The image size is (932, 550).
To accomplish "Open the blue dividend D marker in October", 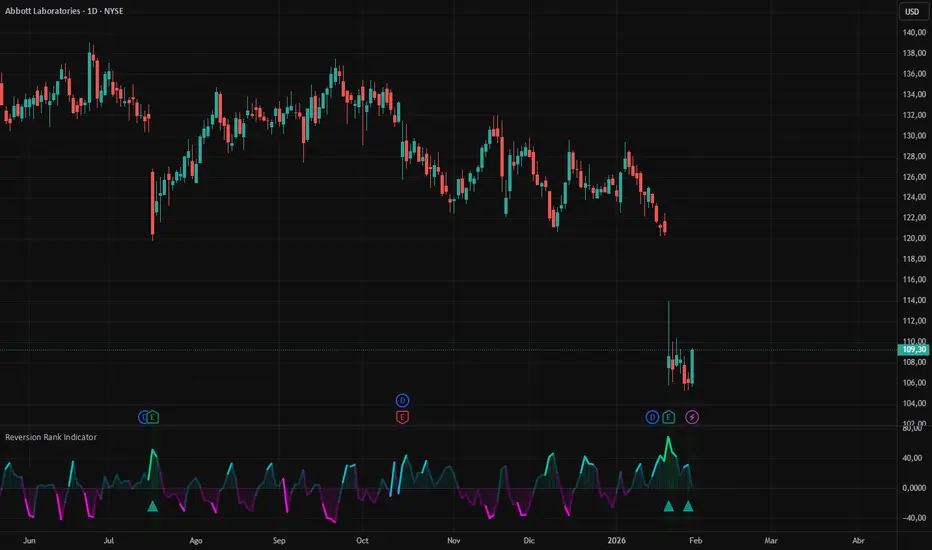I will coord(402,400).
